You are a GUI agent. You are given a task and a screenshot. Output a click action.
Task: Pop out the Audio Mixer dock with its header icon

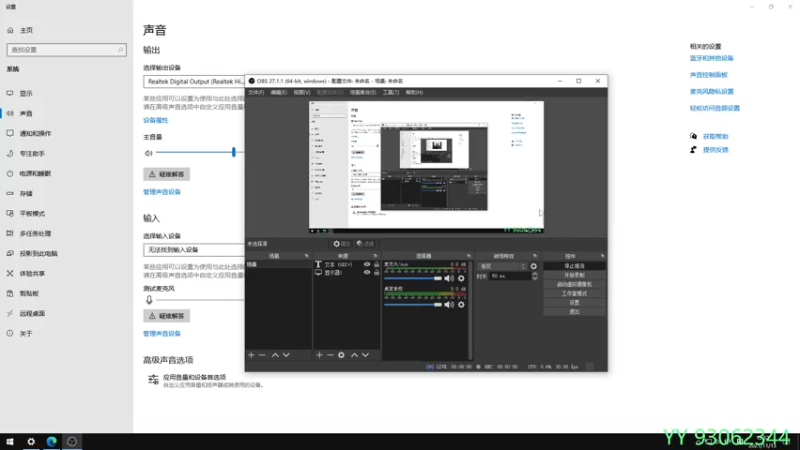[x=468, y=256]
